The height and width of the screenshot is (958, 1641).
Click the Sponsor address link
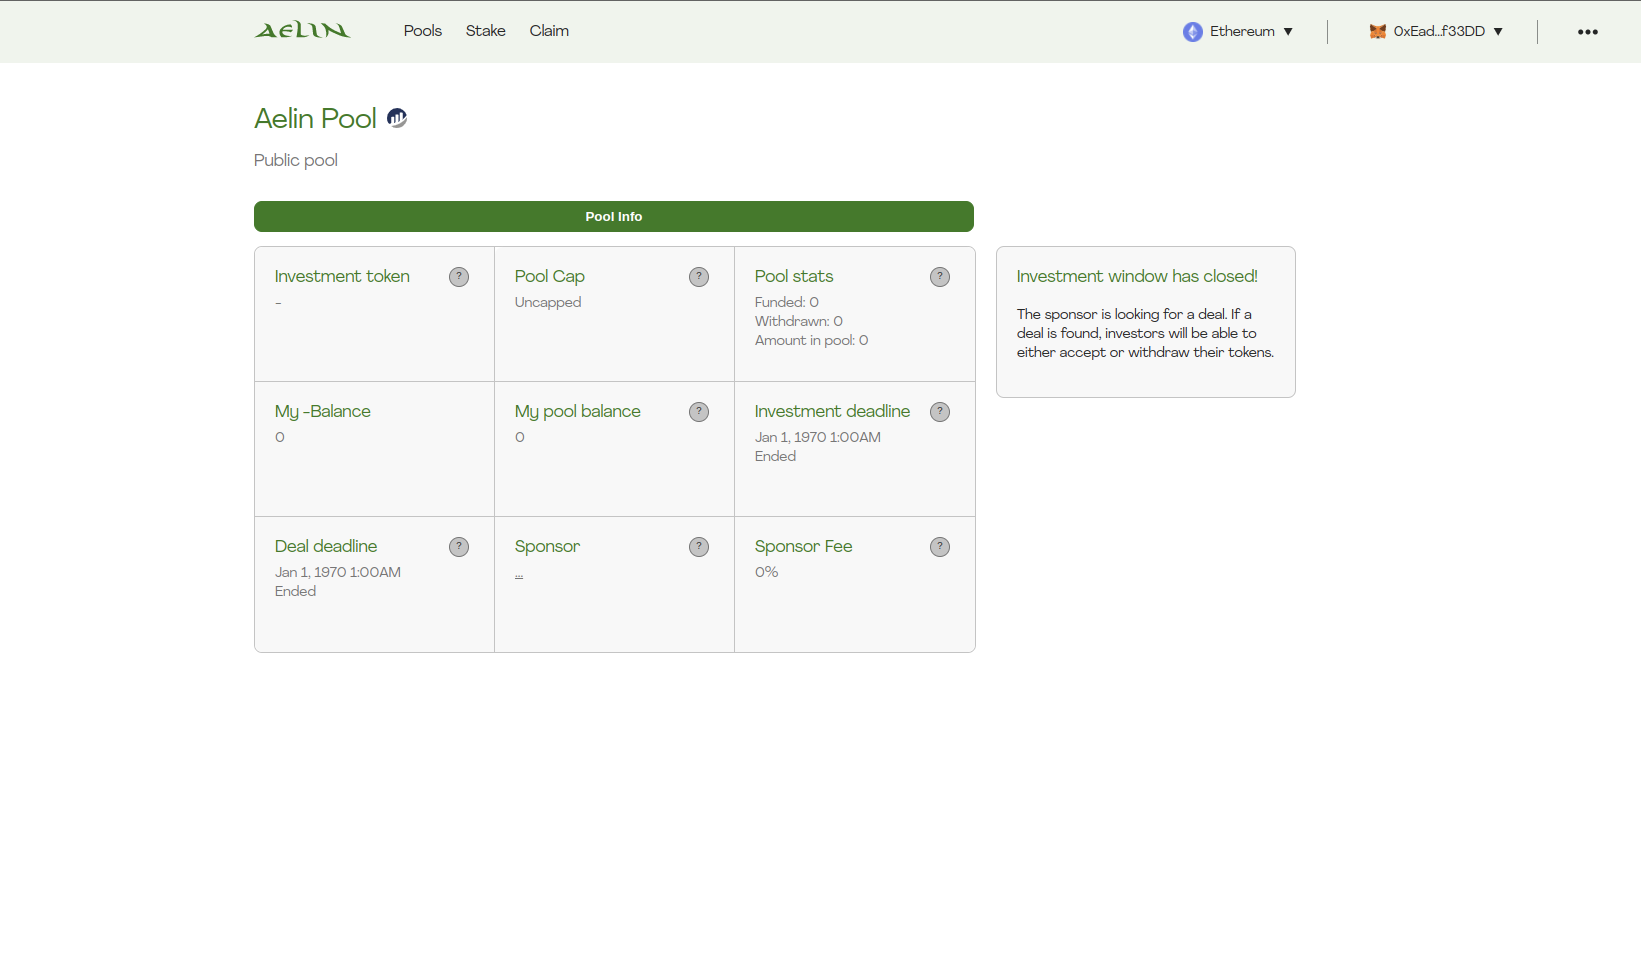[x=519, y=574]
